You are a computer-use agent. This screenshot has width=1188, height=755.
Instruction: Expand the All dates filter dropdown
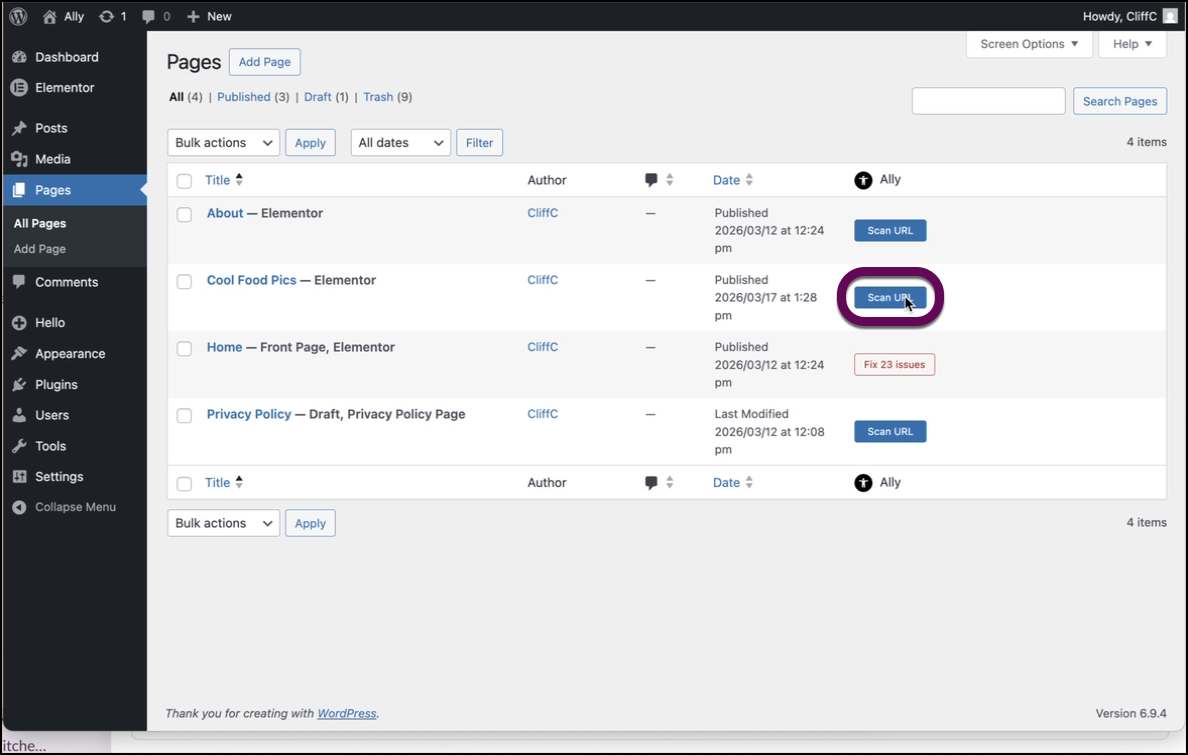click(x=400, y=143)
